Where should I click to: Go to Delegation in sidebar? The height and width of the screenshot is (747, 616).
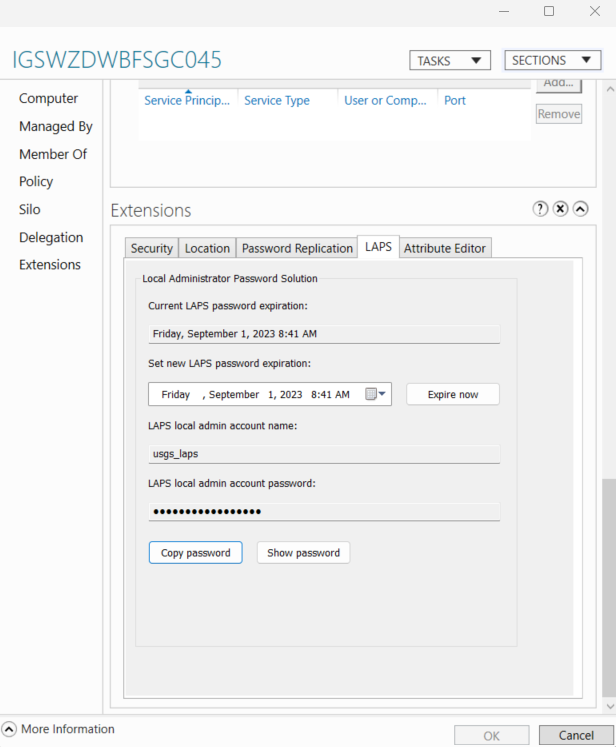(x=51, y=237)
